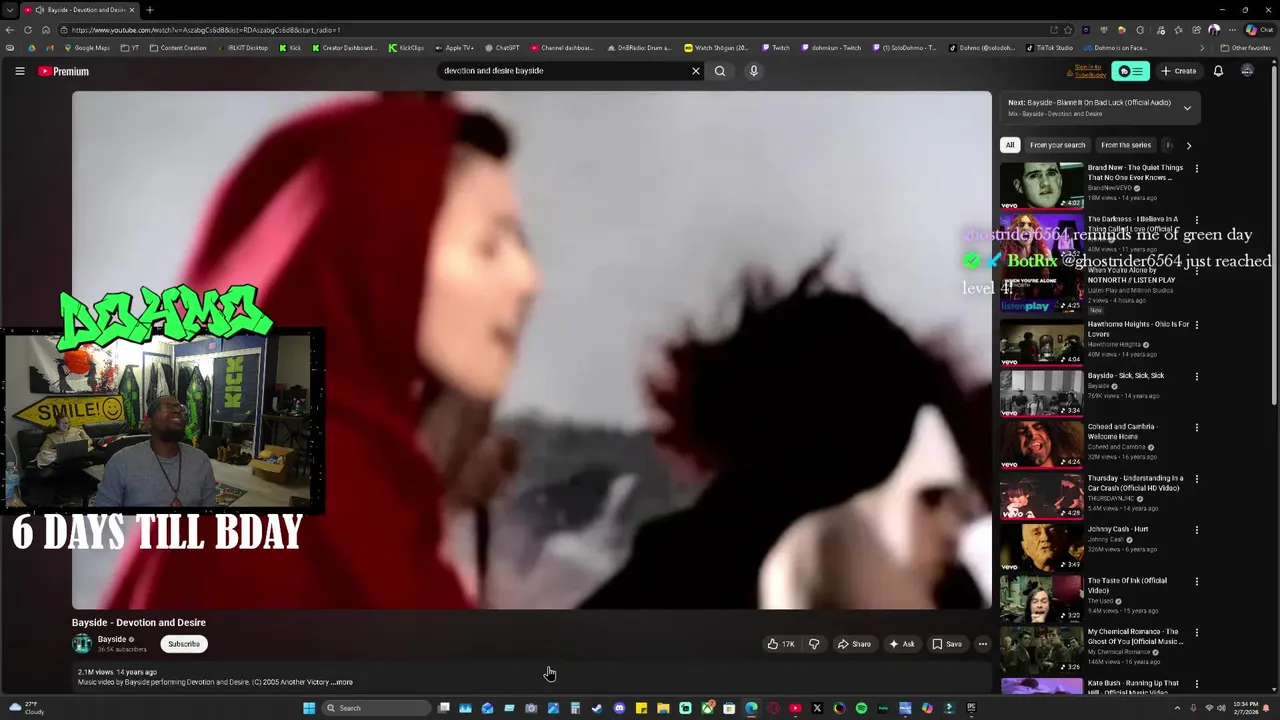Open Discord from the taskbar
This screenshot has height=720, width=1280.
coord(619,708)
